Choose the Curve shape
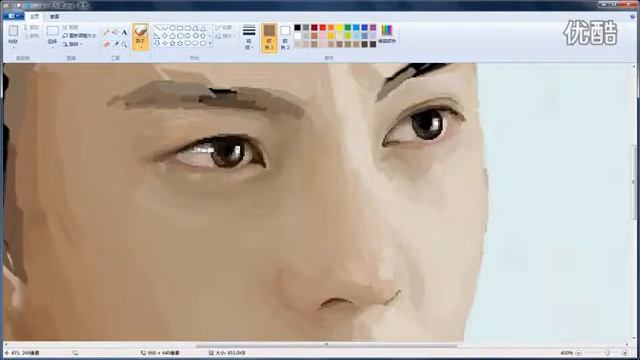This screenshot has width=640, height=360. point(164,28)
